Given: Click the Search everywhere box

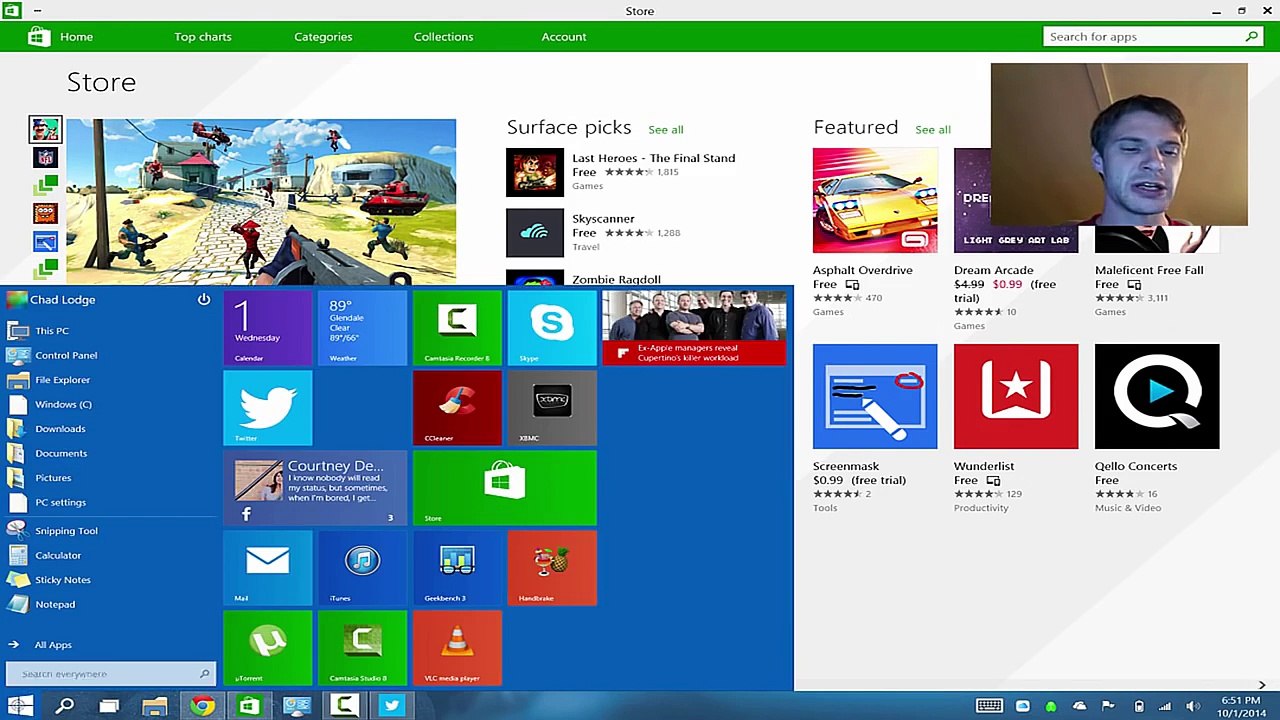Looking at the screenshot, I should click(x=109, y=674).
